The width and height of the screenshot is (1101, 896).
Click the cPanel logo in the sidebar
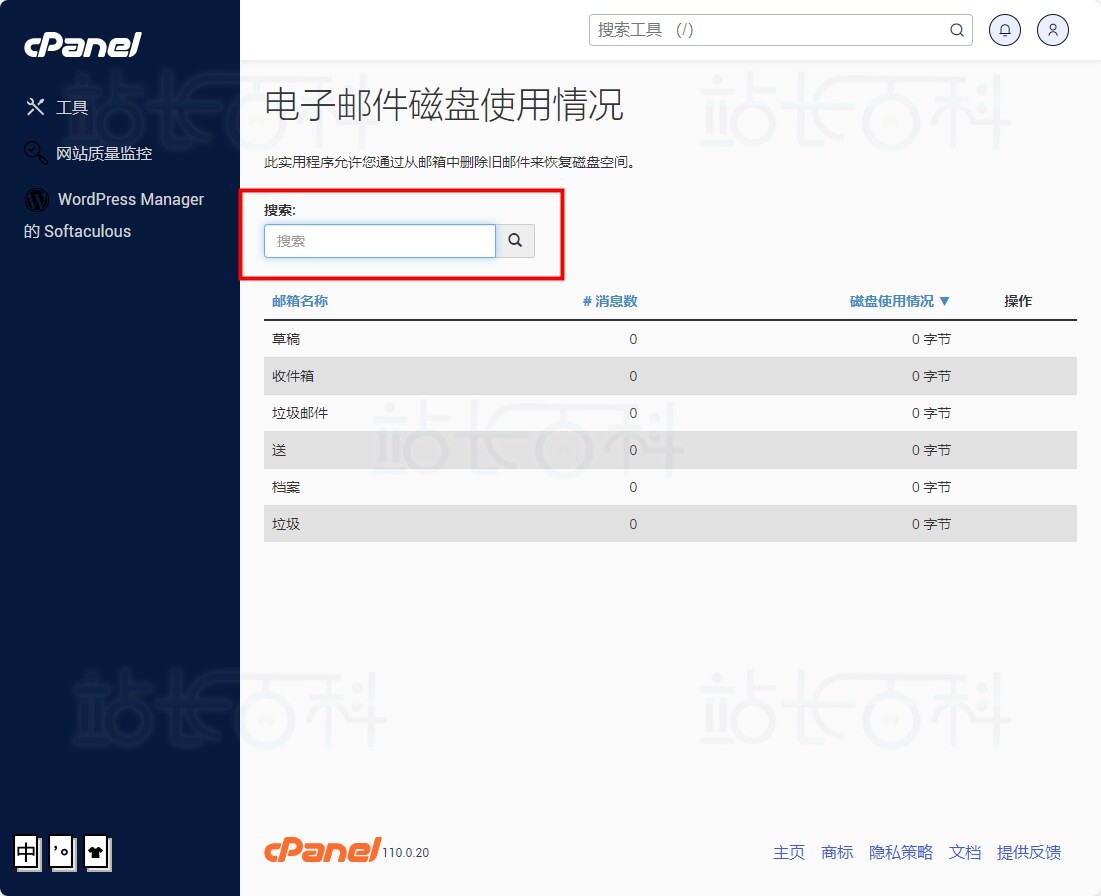[x=83, y=45]
